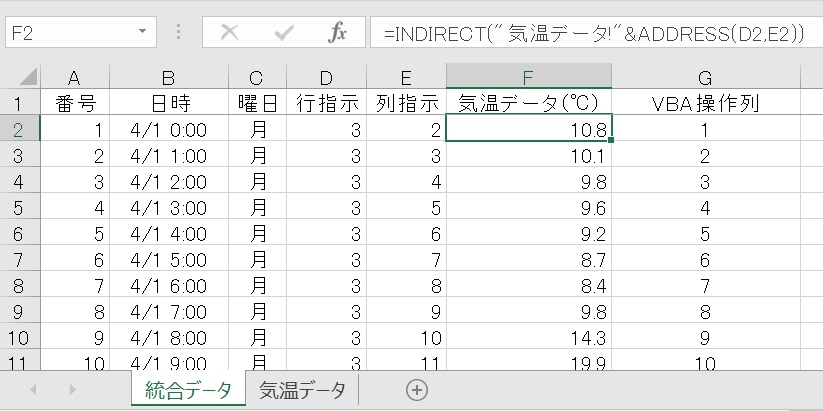Select the cell with 4/1 1:00
The width and height of the screenshot is (823, 411).
click(x=169, y=155)
